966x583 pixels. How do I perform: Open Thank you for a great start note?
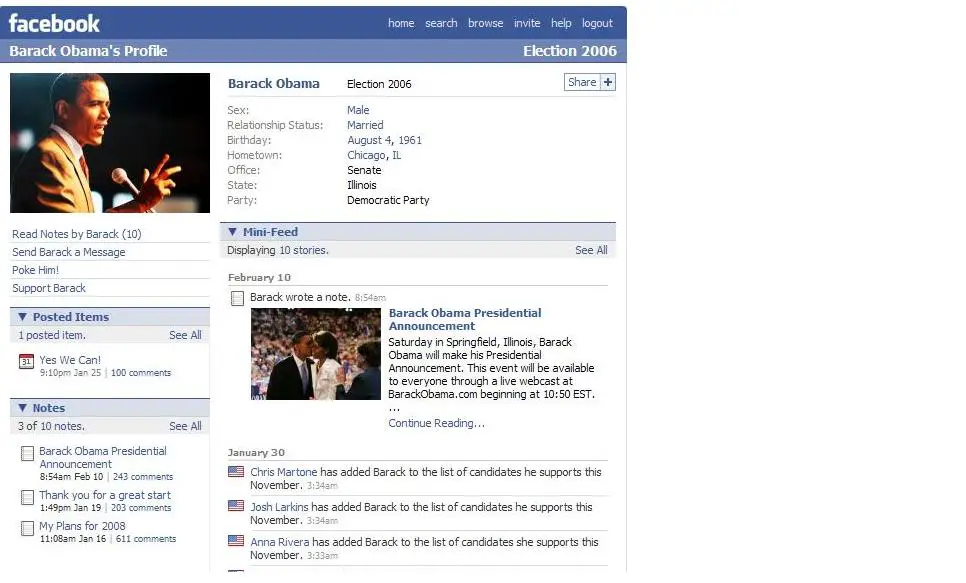pyautogui.click(x=105, y=495)
